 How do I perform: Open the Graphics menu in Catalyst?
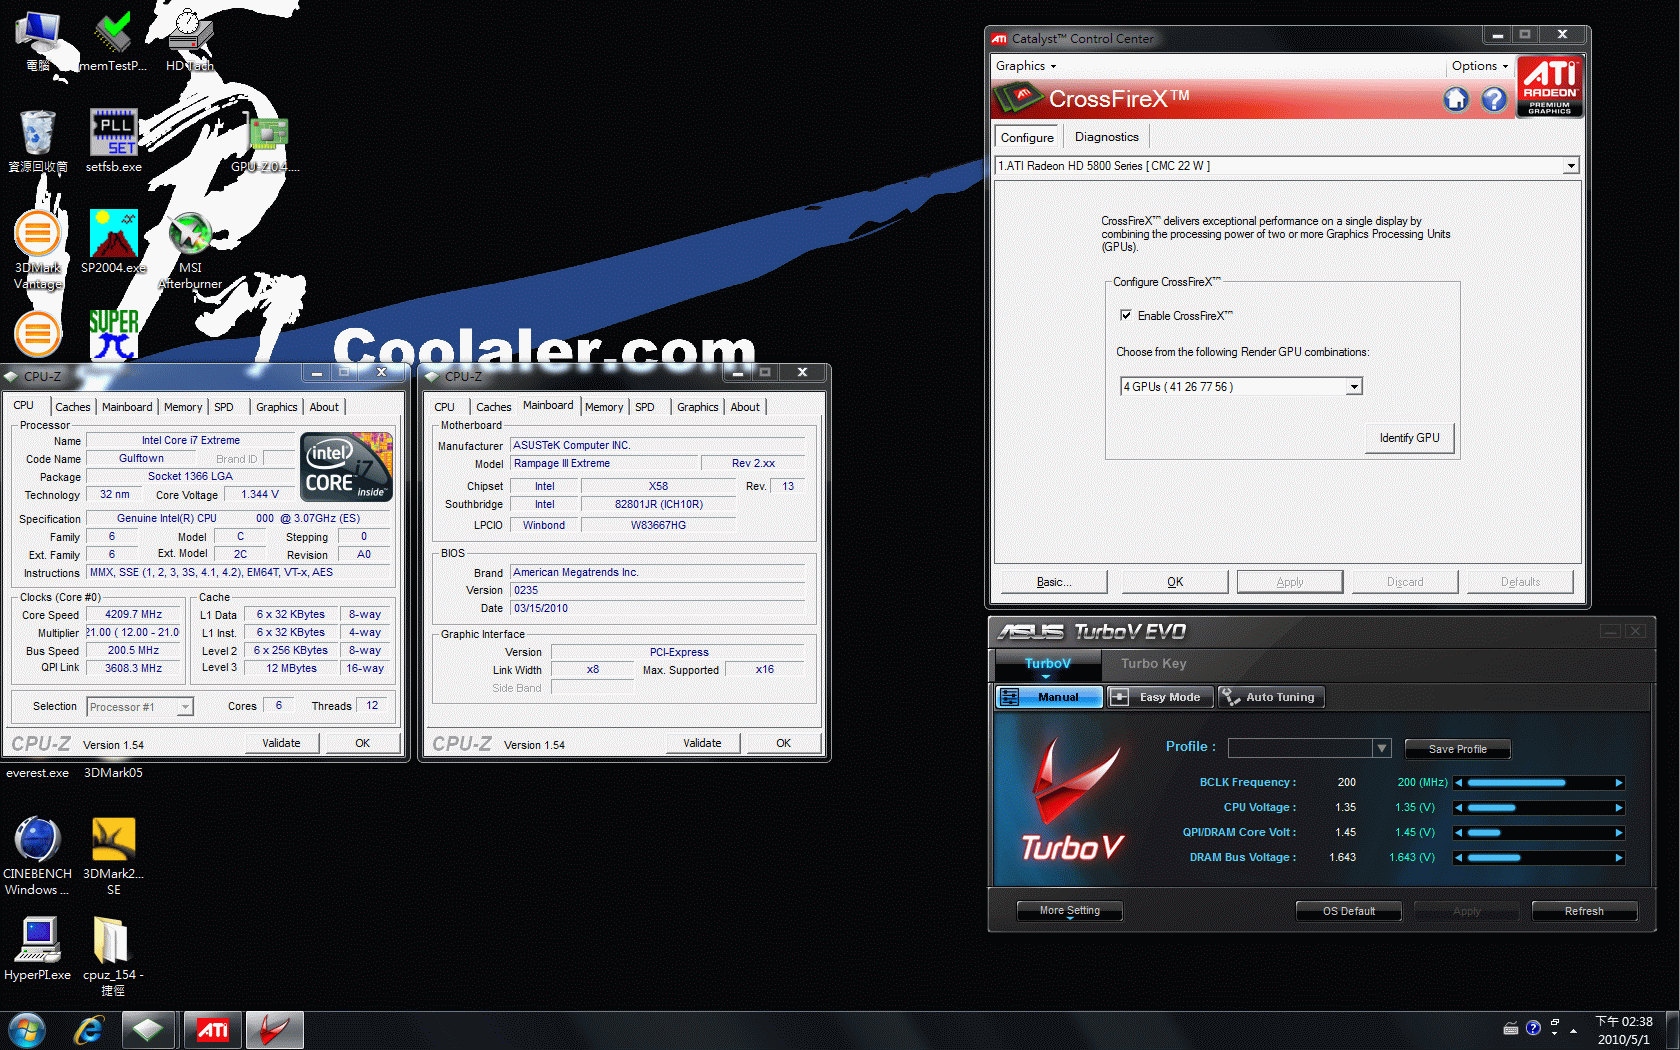tap(1025, 66)
